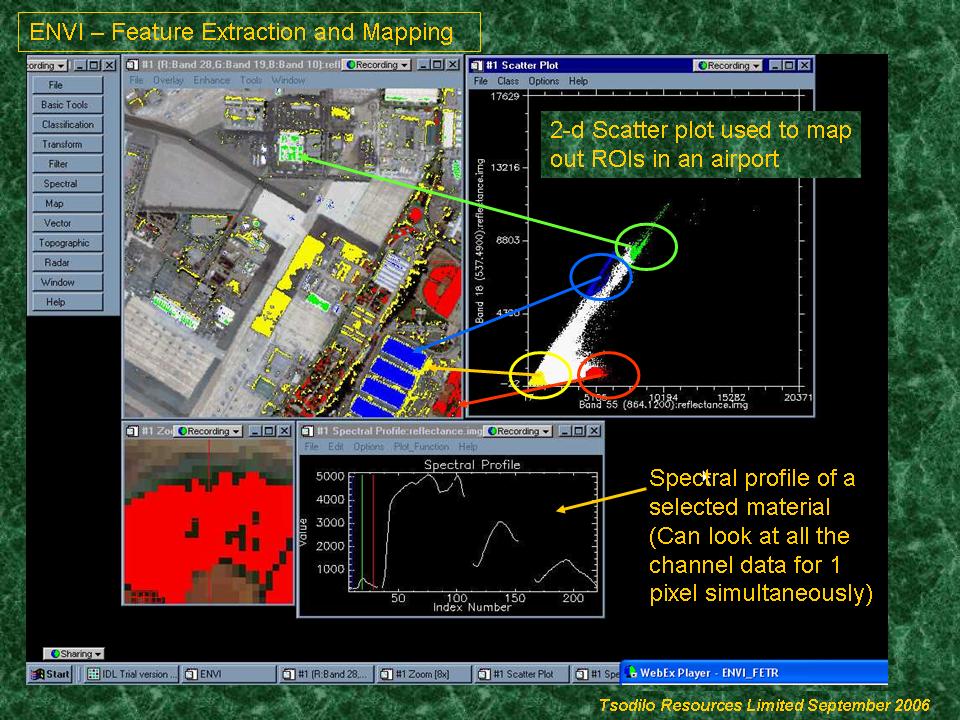Open Options menu in Scatter Plot window
The height and width of the screenshot is (720, 960).
(x=544, y=81)
